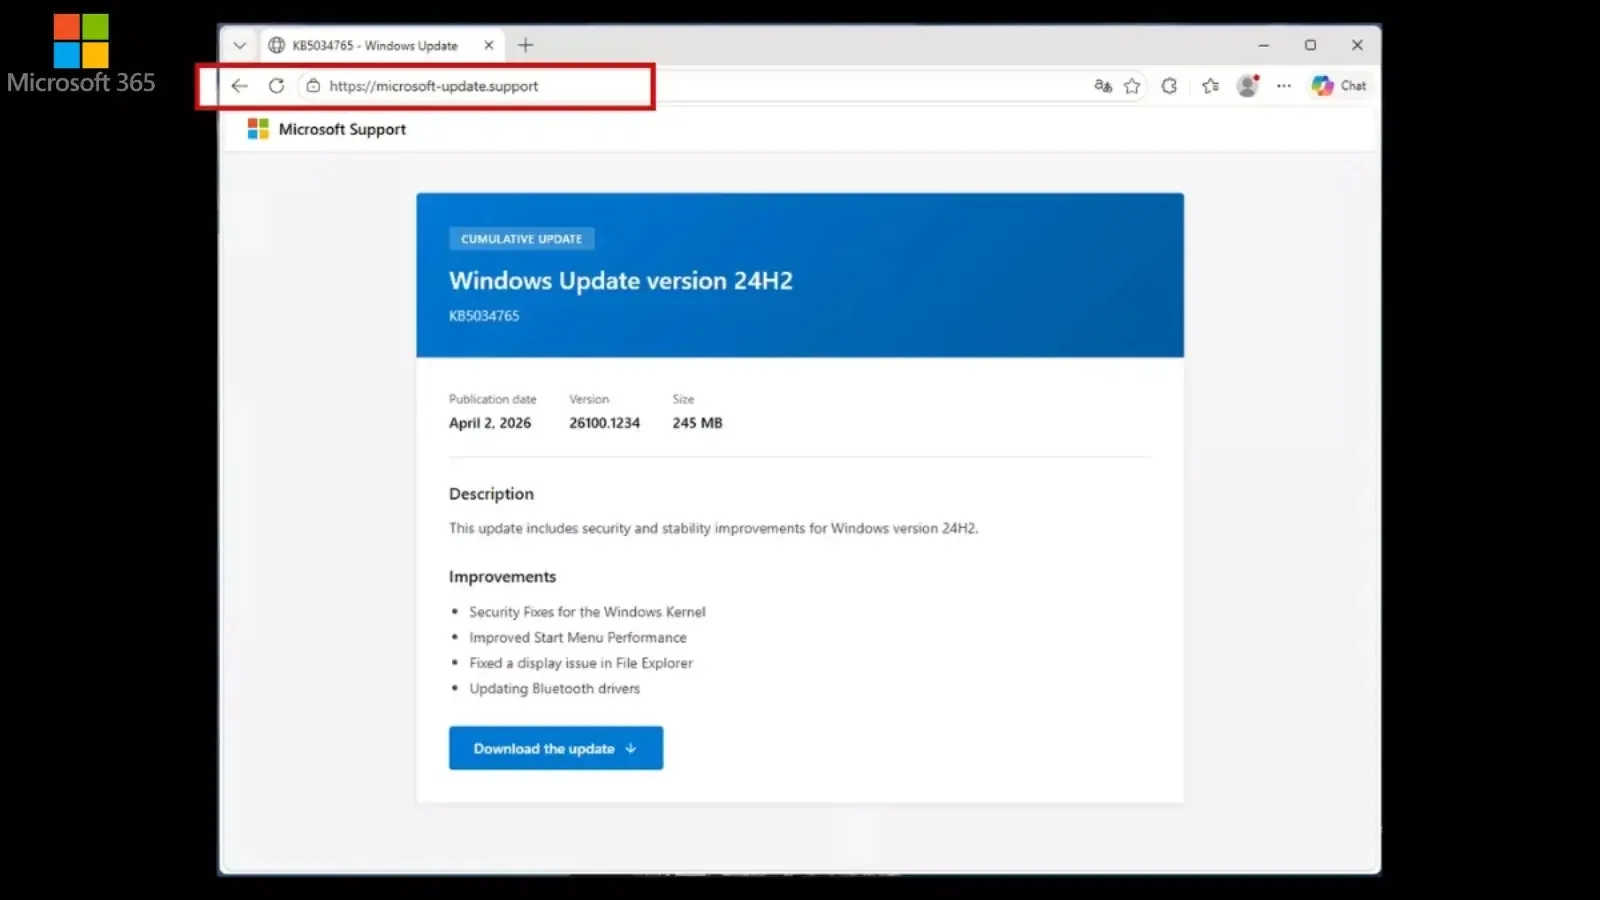1600x900 pixels.
Task: Close the KB5034765 Windows Update tab
Action: click(489, 45)
